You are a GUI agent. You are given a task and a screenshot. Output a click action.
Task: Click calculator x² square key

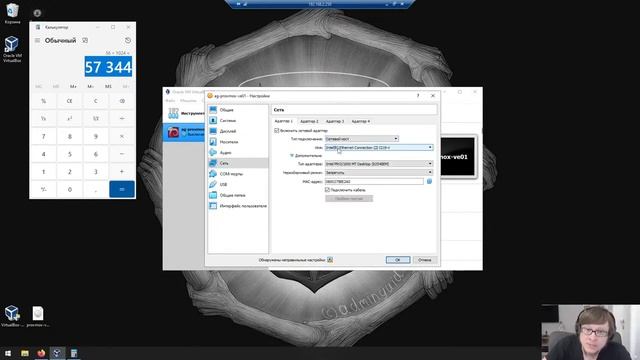pos(69,118)
